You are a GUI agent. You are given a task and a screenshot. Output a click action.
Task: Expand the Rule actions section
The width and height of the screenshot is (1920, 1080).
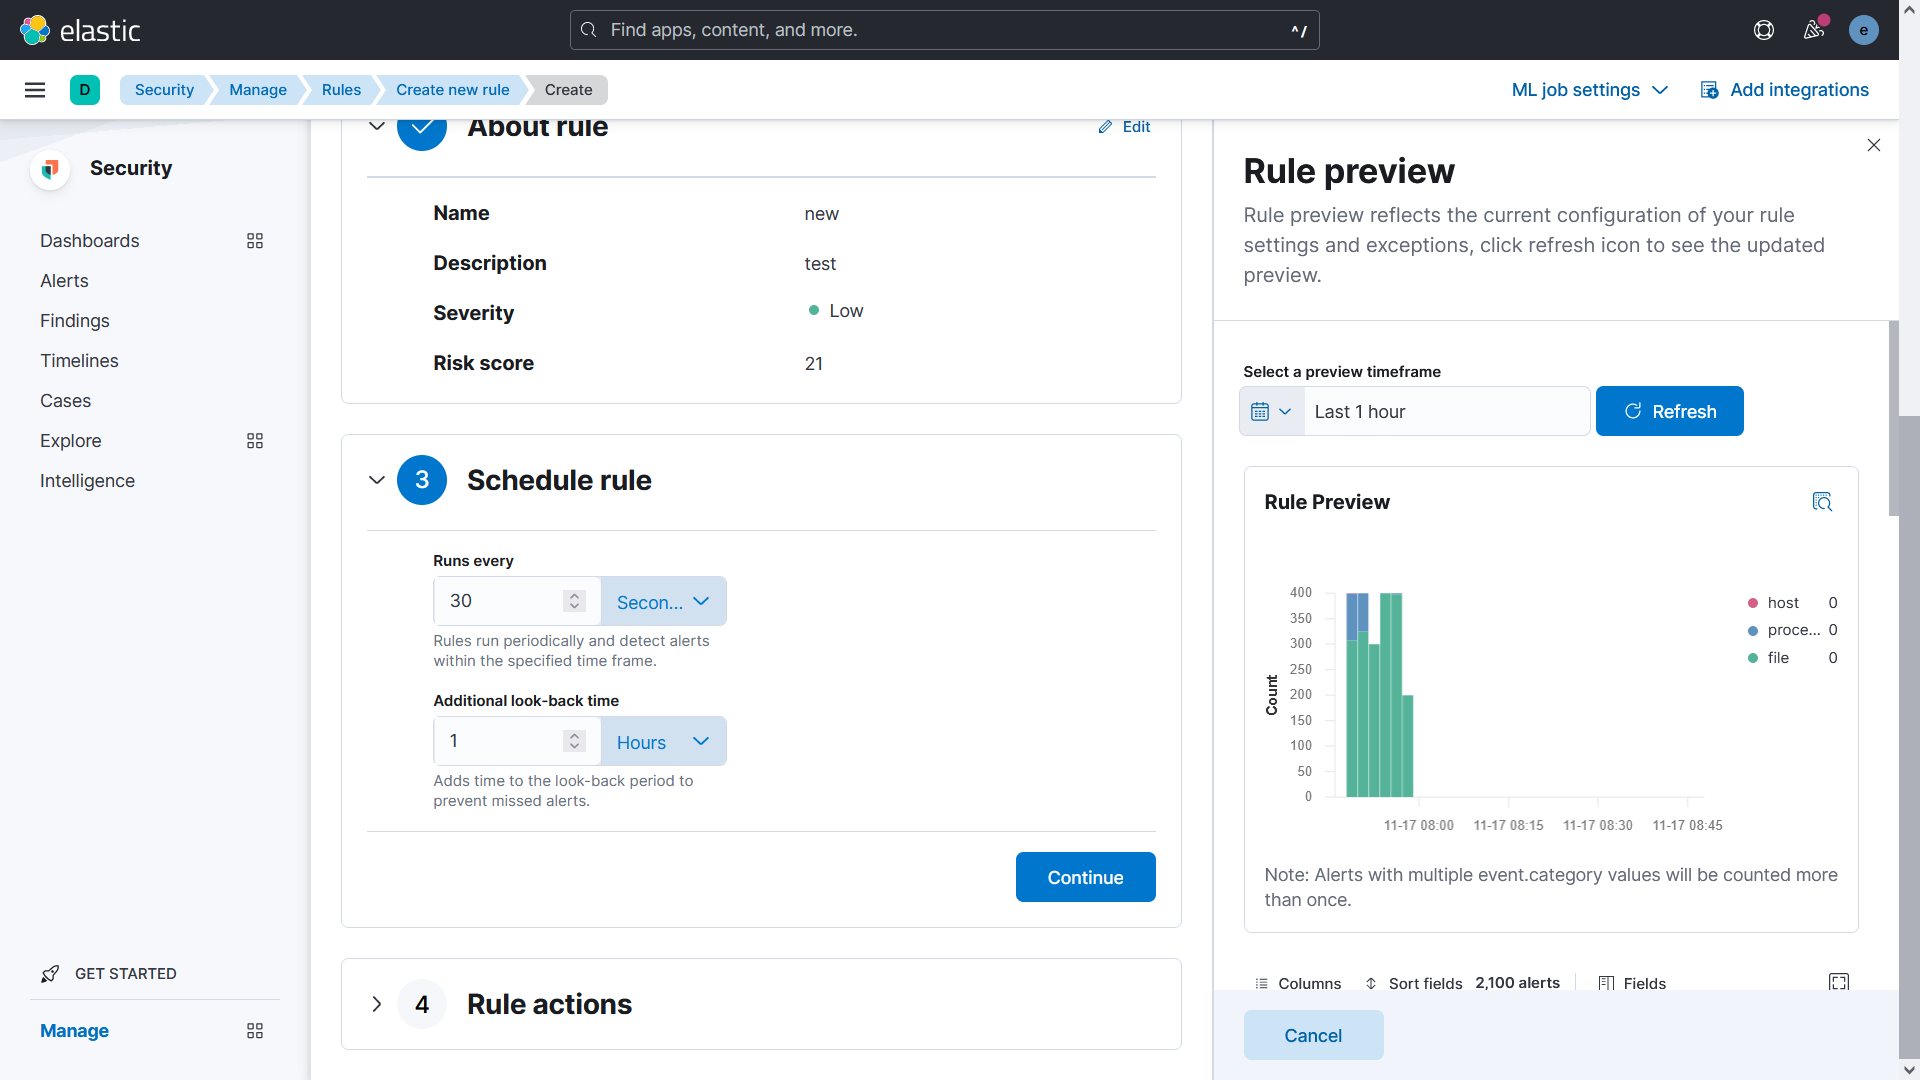click(377, 1004)
